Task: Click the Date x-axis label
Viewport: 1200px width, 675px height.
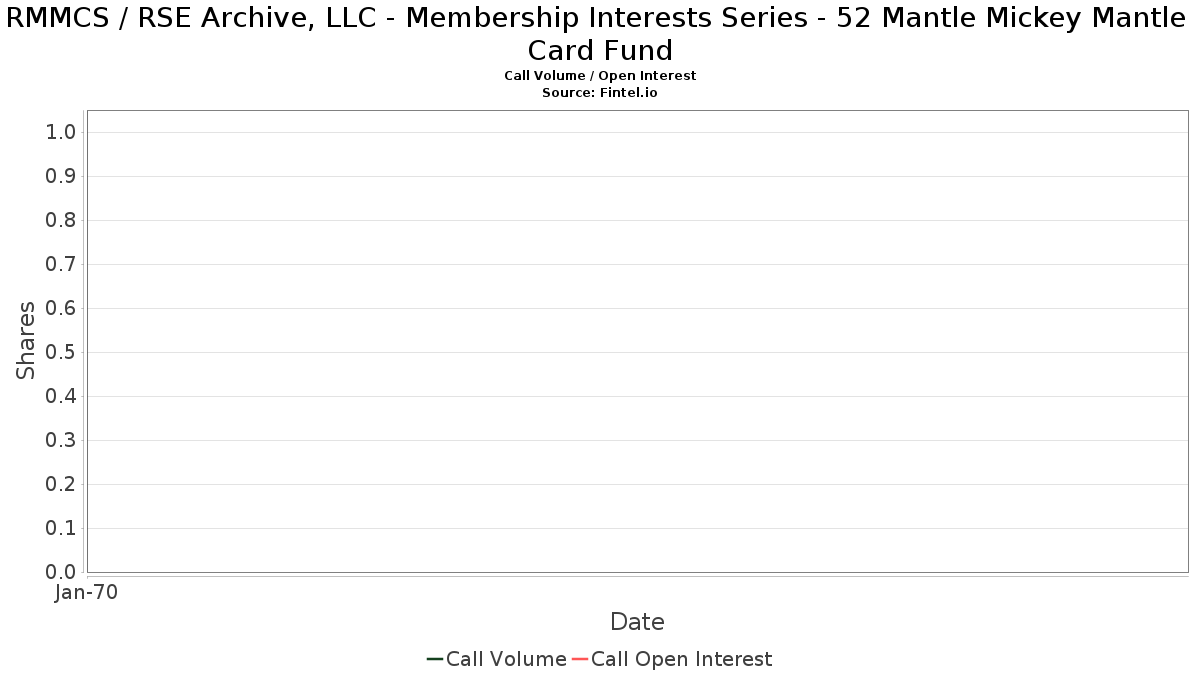Action: (x=637, y=622)
